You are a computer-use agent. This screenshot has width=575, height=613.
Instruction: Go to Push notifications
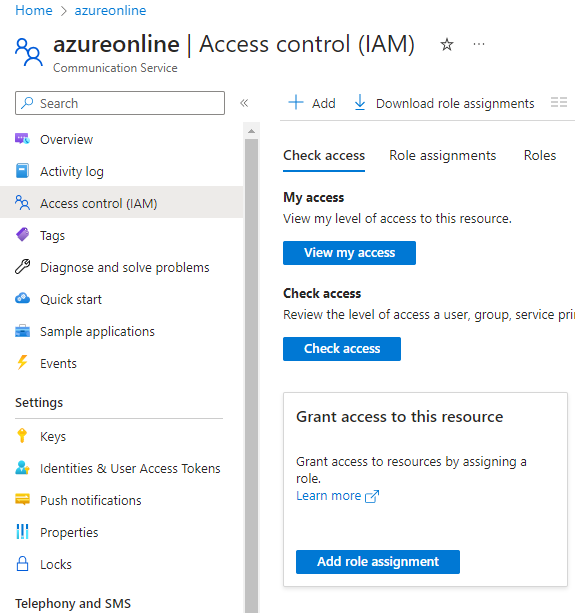click(91, 500)
